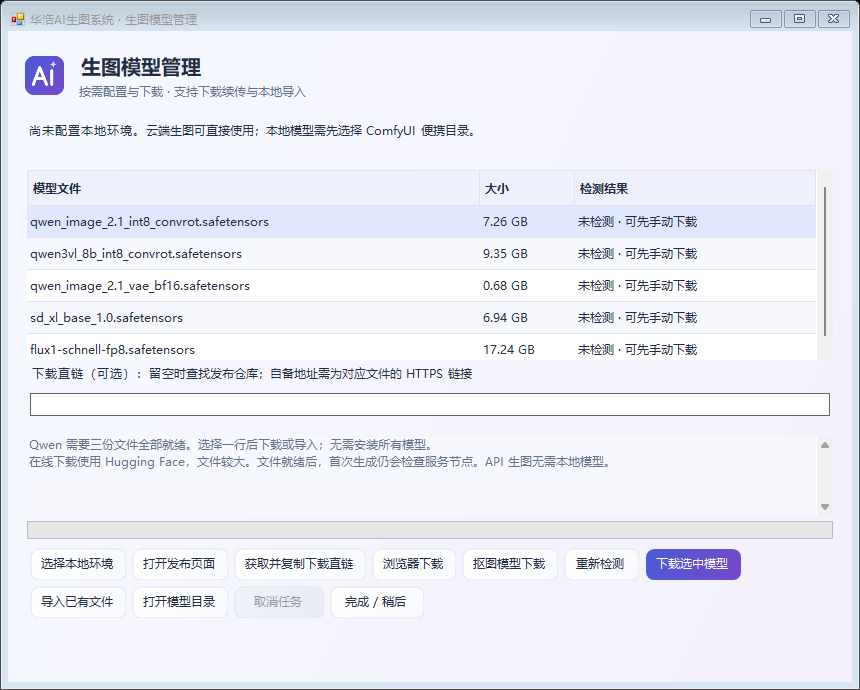This screenshot has height=690, width=860.
Task: Select row qwen_image_2.1_int8_convrot.safetensors
Action: (421, 222)
